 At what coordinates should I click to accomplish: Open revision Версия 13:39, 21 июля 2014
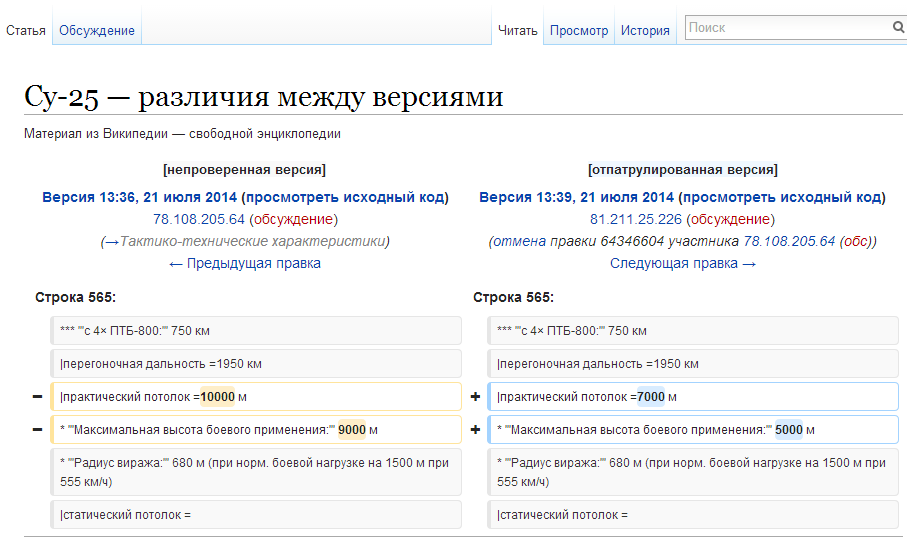tap(576, 197)
